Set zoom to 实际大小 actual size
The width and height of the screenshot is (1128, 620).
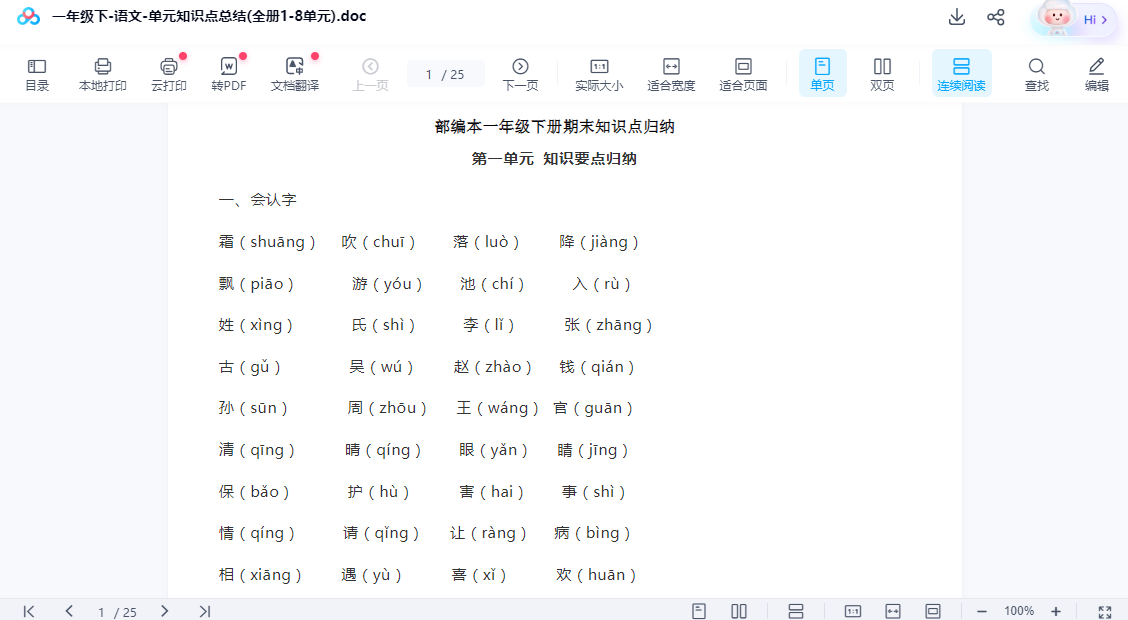pyautogui.click(x=599, y=74)
